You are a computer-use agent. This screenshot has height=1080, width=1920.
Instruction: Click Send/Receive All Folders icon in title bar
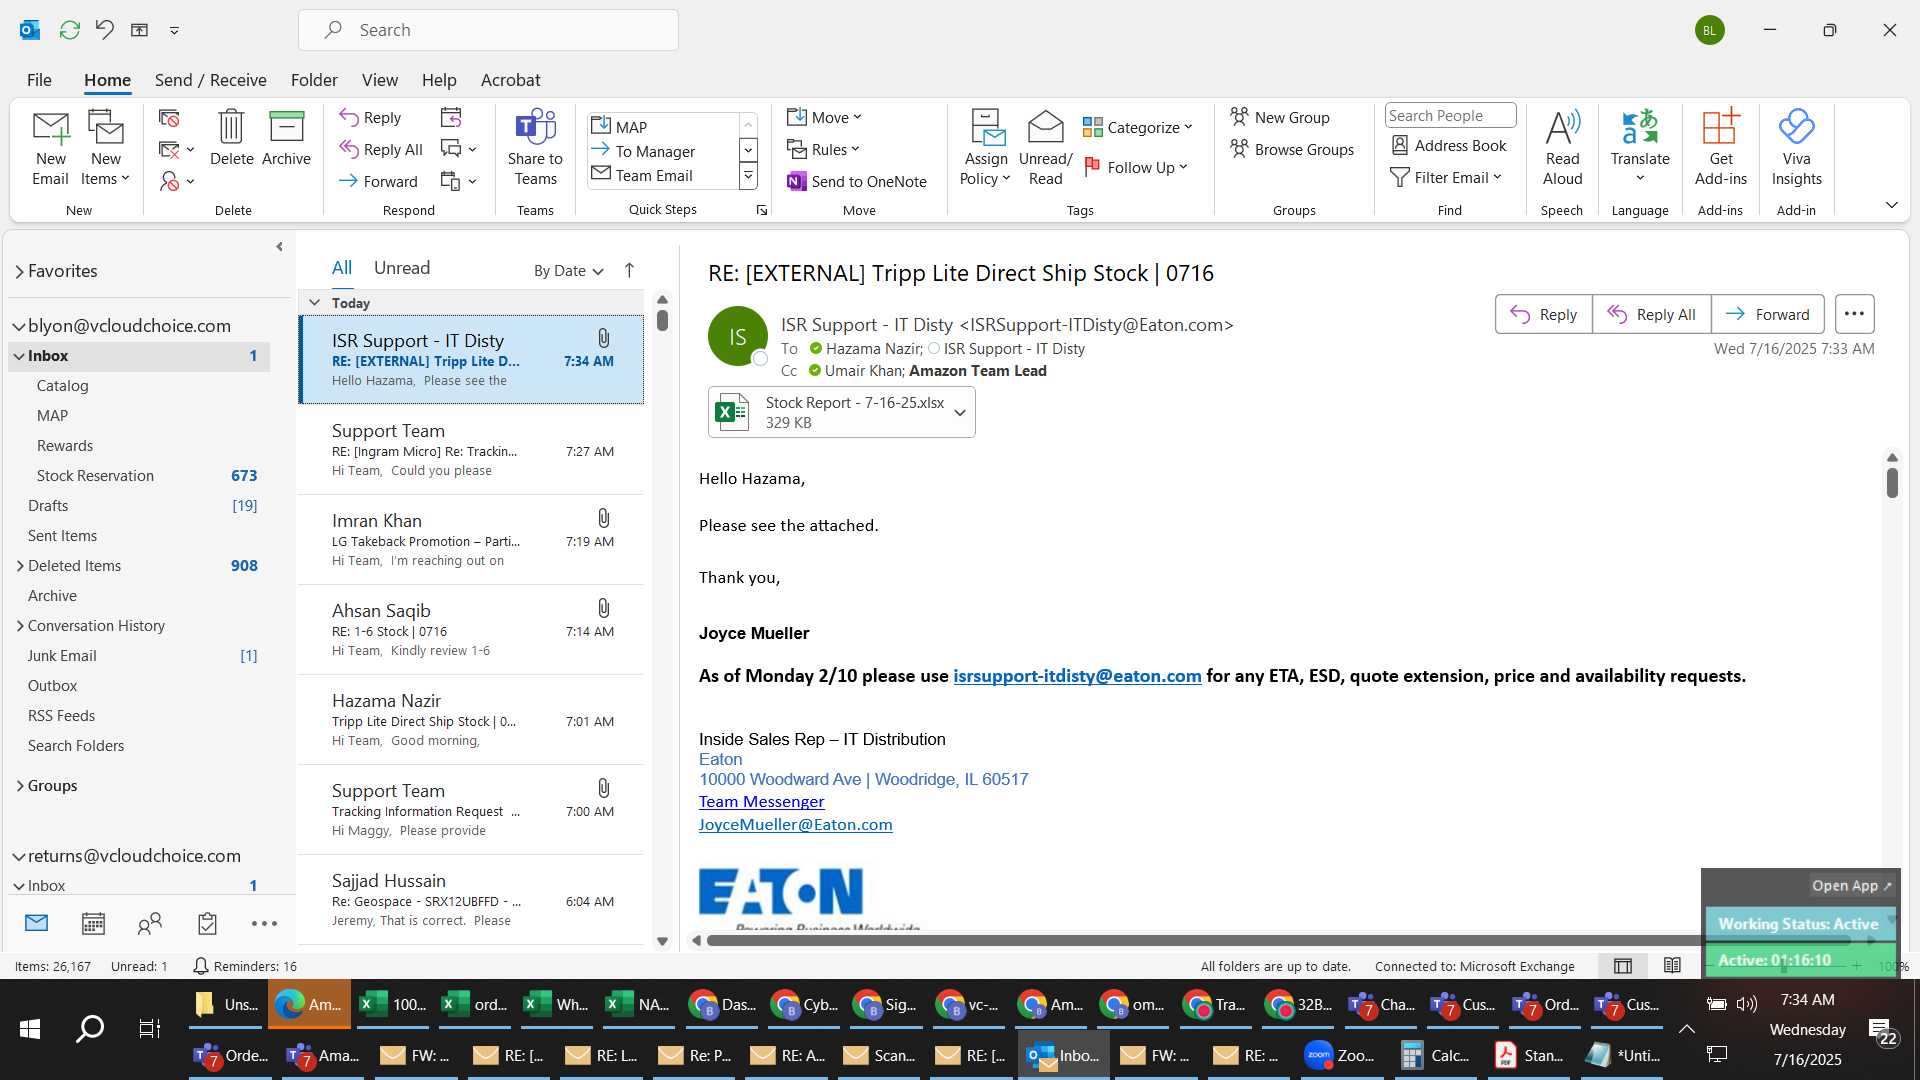pyautogui.click(x=69, y=30)
